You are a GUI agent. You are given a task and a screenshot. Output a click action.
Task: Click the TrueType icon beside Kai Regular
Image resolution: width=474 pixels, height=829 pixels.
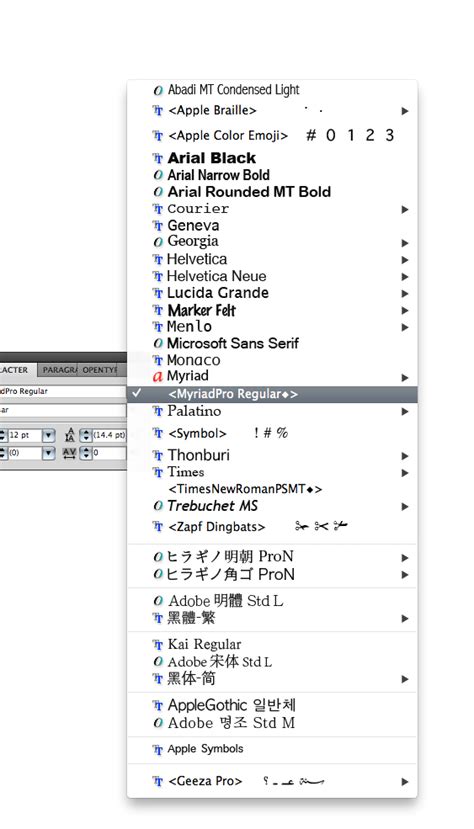157,645
